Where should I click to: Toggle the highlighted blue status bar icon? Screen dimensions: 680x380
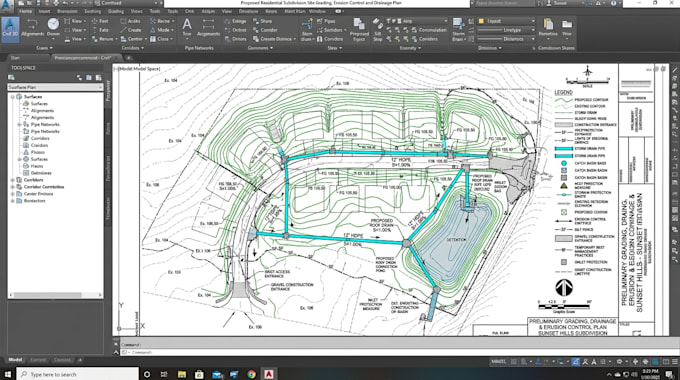[575, 361]
